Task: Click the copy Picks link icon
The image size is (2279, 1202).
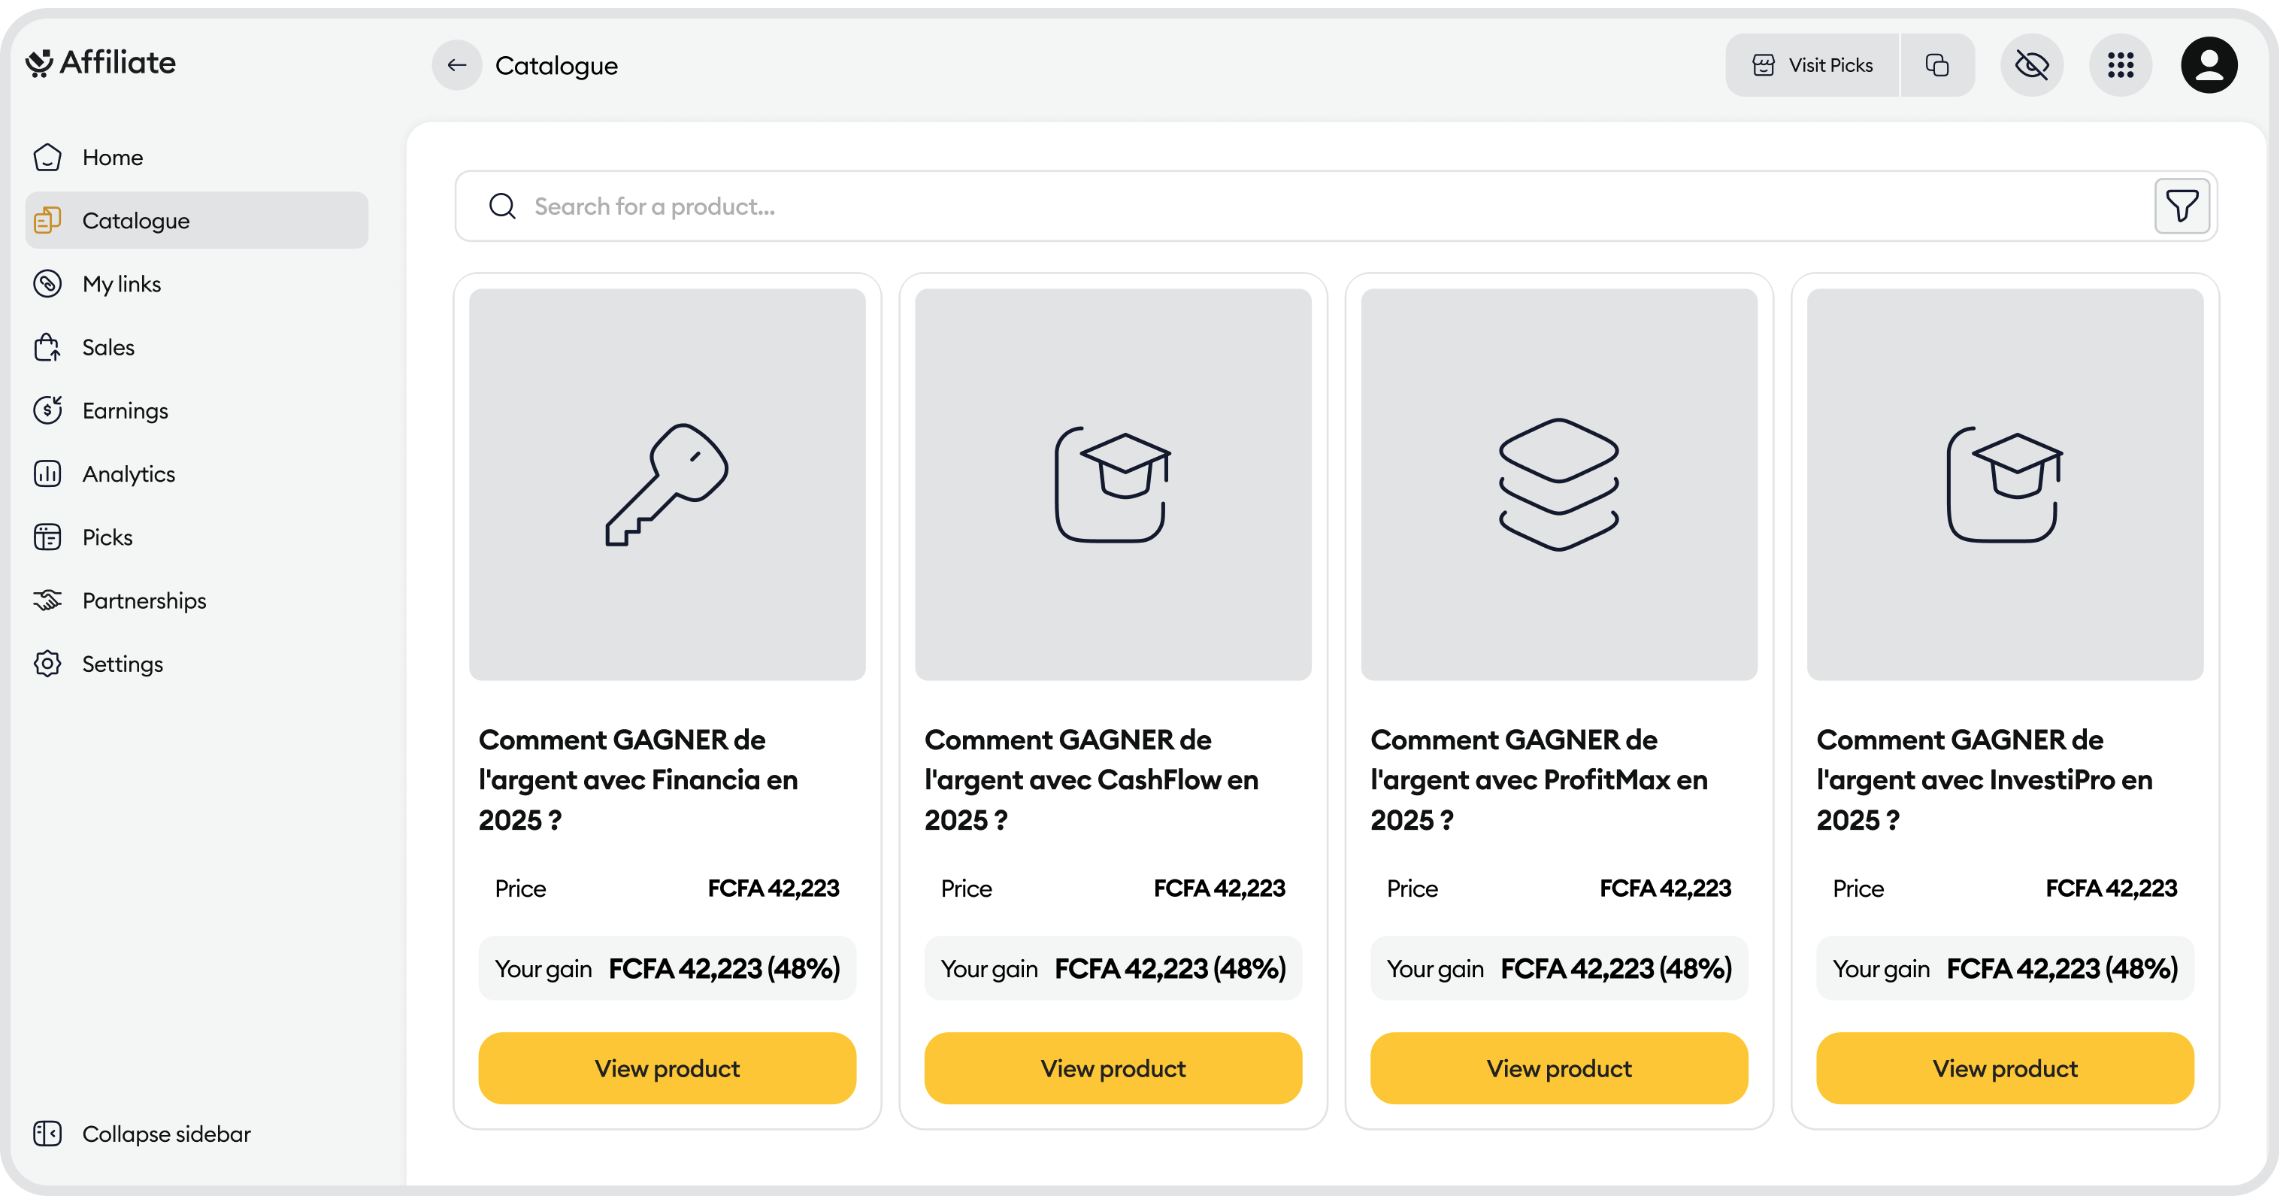Action: (x=1937, y=65)
